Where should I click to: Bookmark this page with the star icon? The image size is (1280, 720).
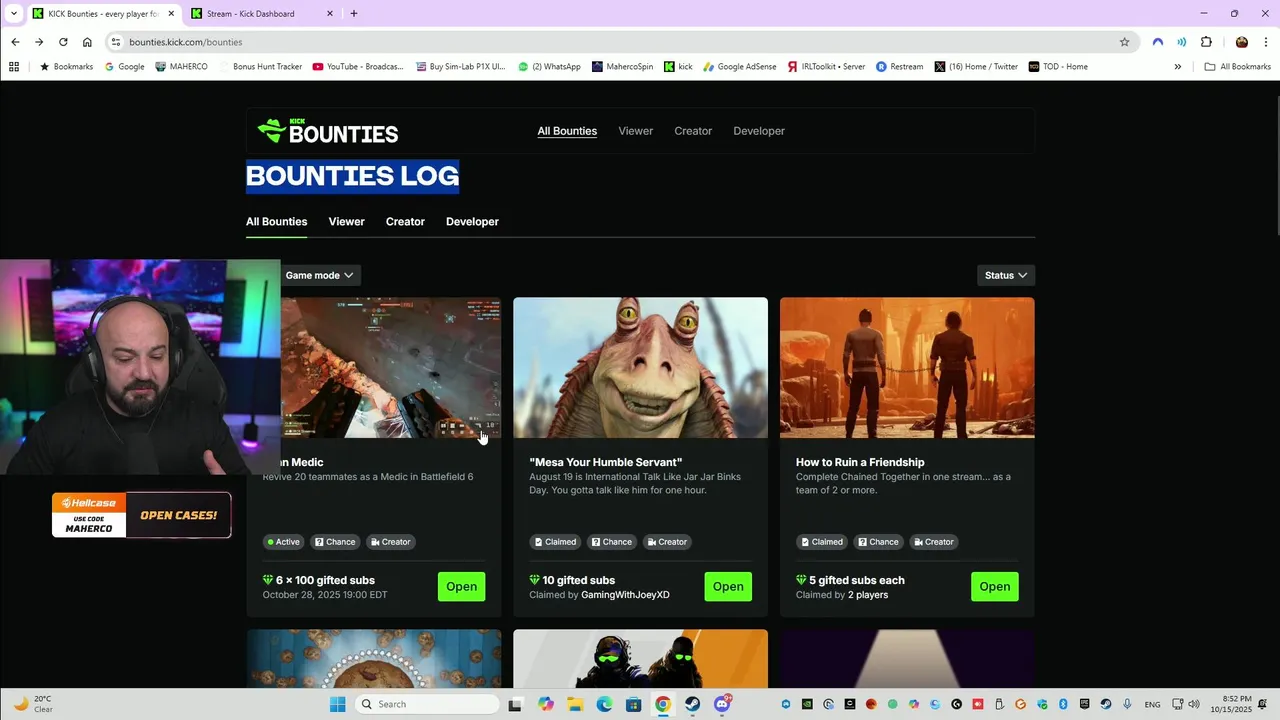tap(1124, 42)
